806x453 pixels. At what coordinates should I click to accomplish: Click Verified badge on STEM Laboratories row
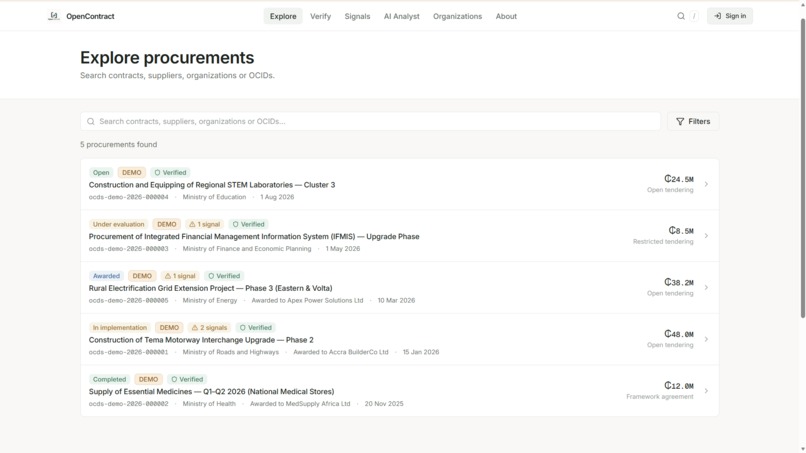tap(170, 173)
